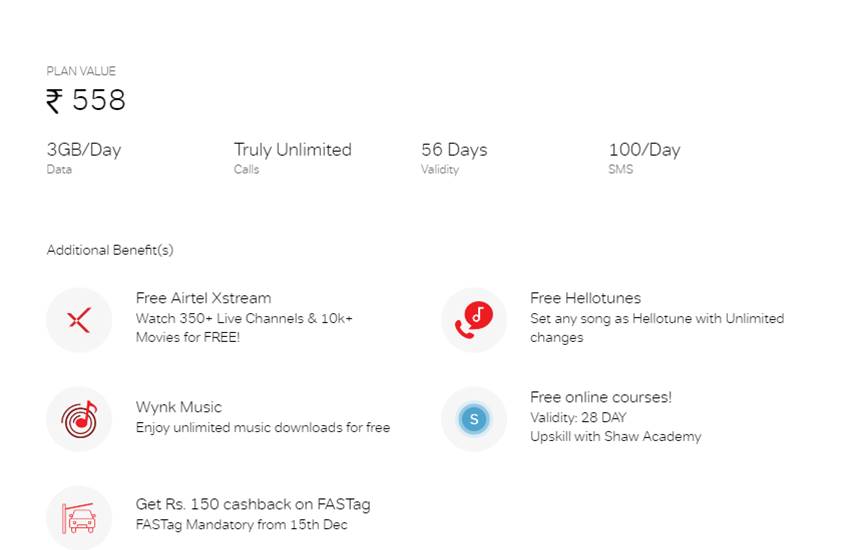The height and width of the screenshot is (550, 850).
Task: Click the 100/Day SMS detail
Action: click(x=644, y=150)
